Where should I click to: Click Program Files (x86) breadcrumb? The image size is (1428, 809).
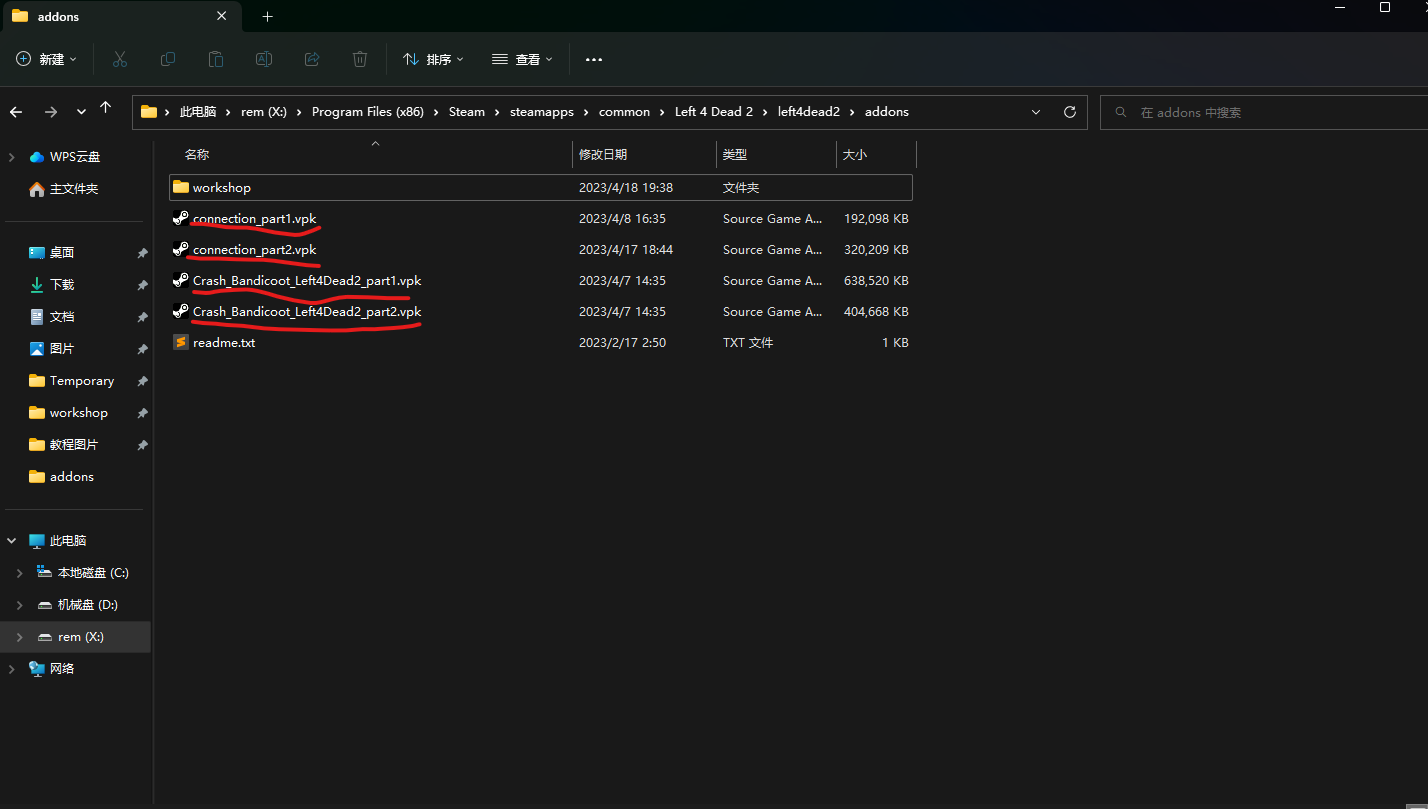coord(368,112)
